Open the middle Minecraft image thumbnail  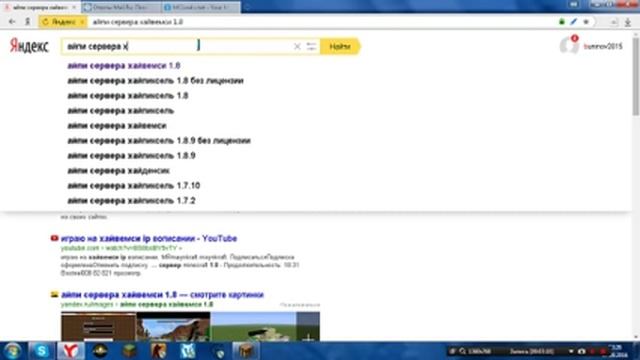(173, 327)
